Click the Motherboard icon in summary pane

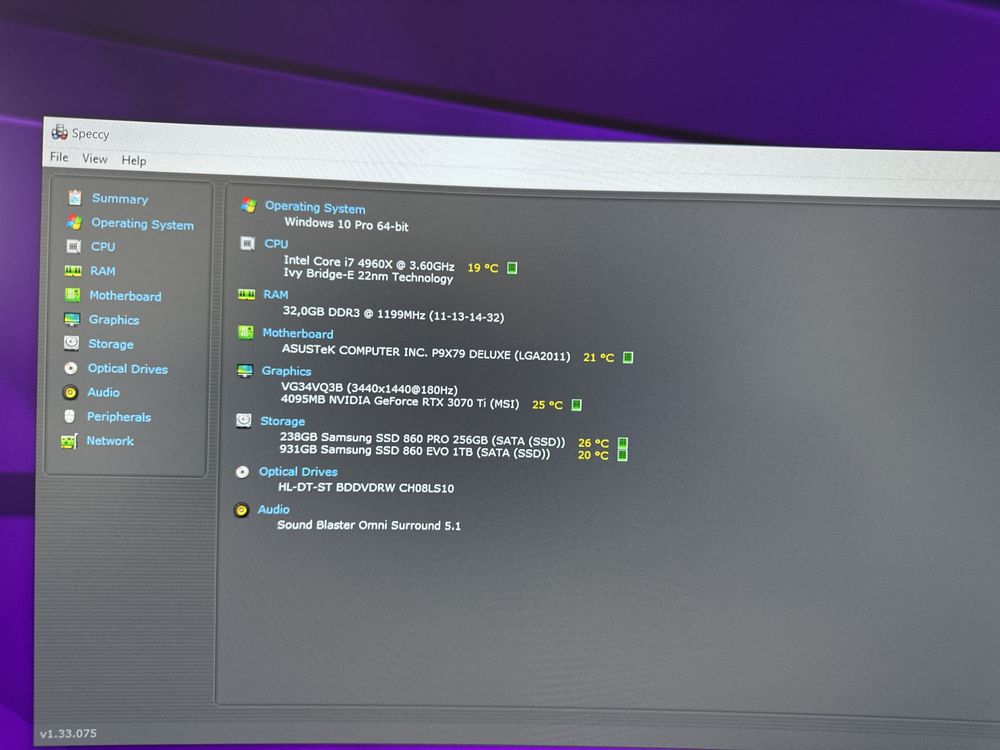point(245,332)
